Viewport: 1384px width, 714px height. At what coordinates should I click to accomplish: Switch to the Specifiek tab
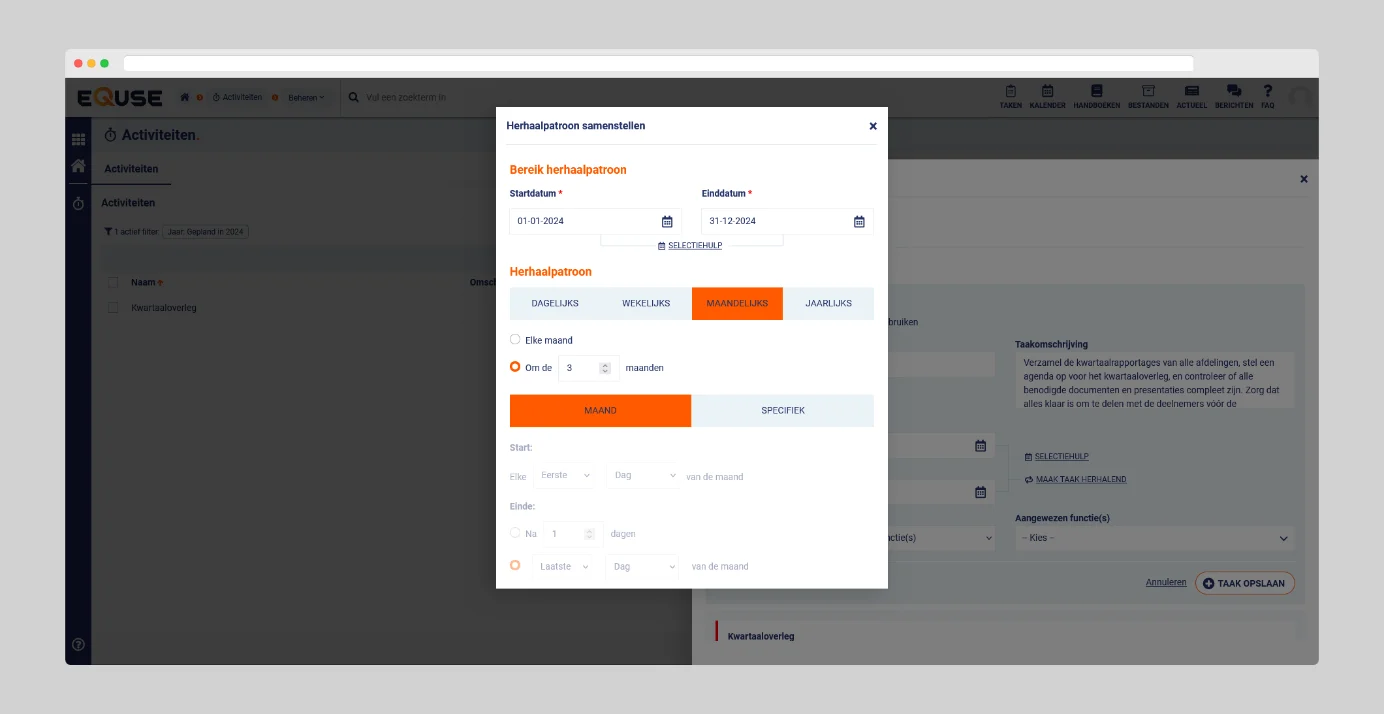point(782,411)
